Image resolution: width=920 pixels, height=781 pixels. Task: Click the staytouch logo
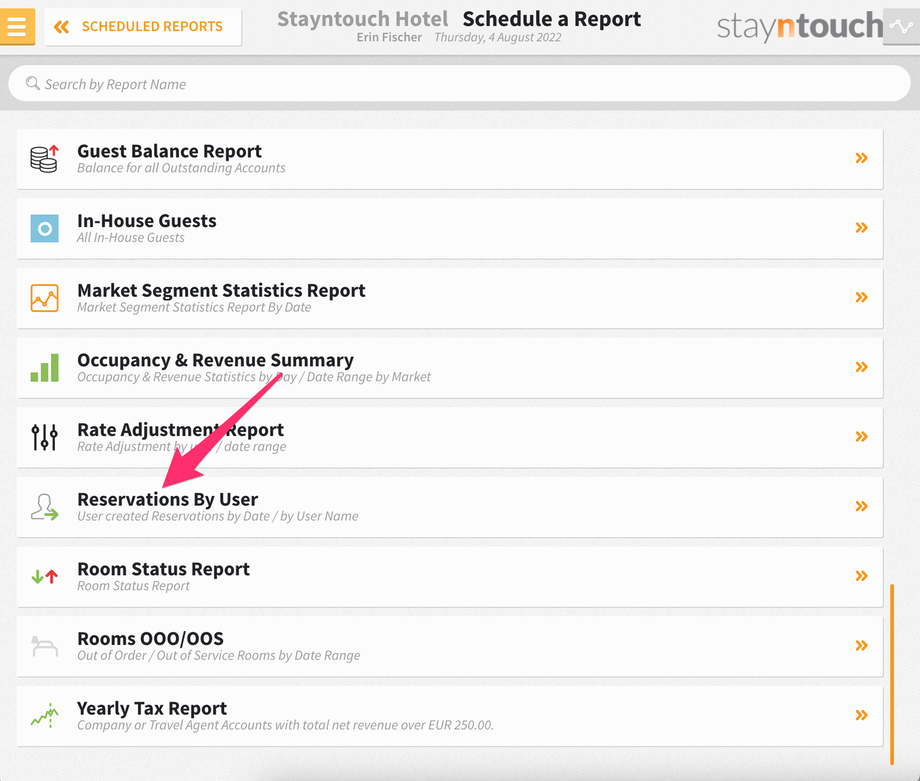[x=800, y=26]
